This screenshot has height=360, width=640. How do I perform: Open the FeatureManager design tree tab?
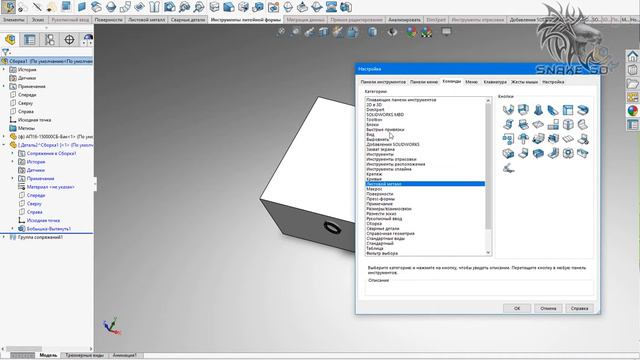point(10,40)
